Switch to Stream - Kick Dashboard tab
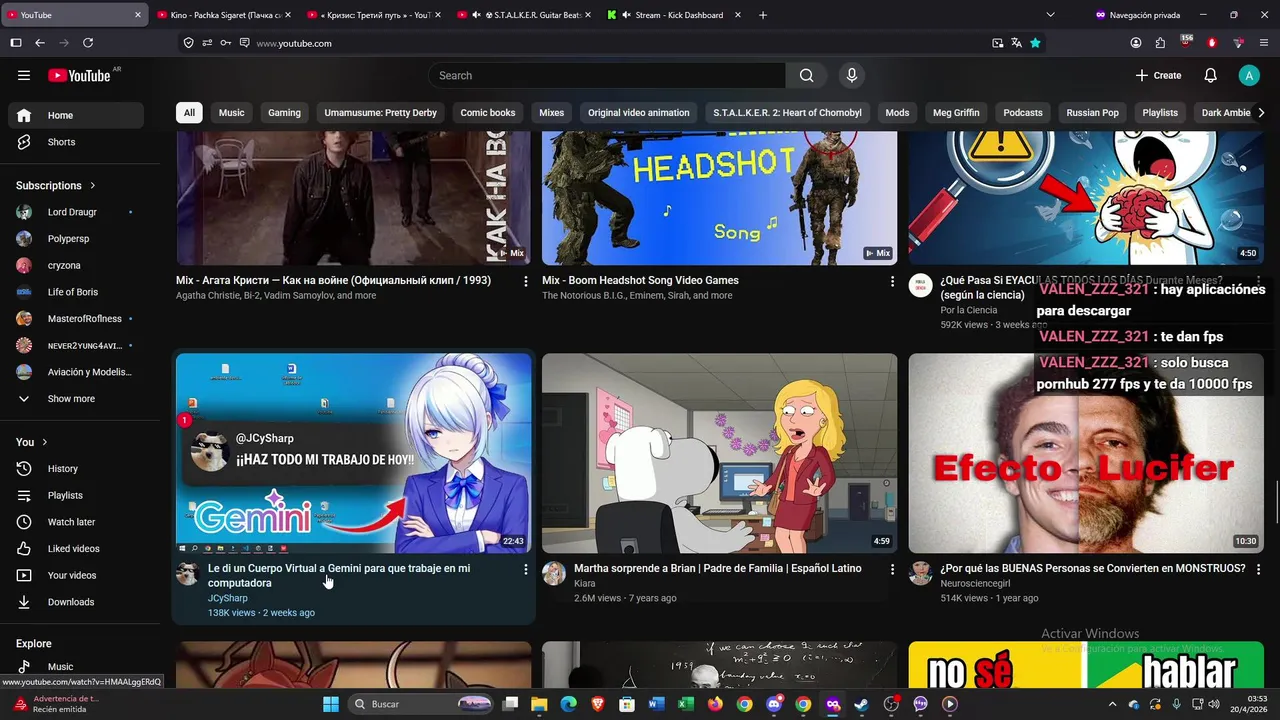 click(675, 15)
